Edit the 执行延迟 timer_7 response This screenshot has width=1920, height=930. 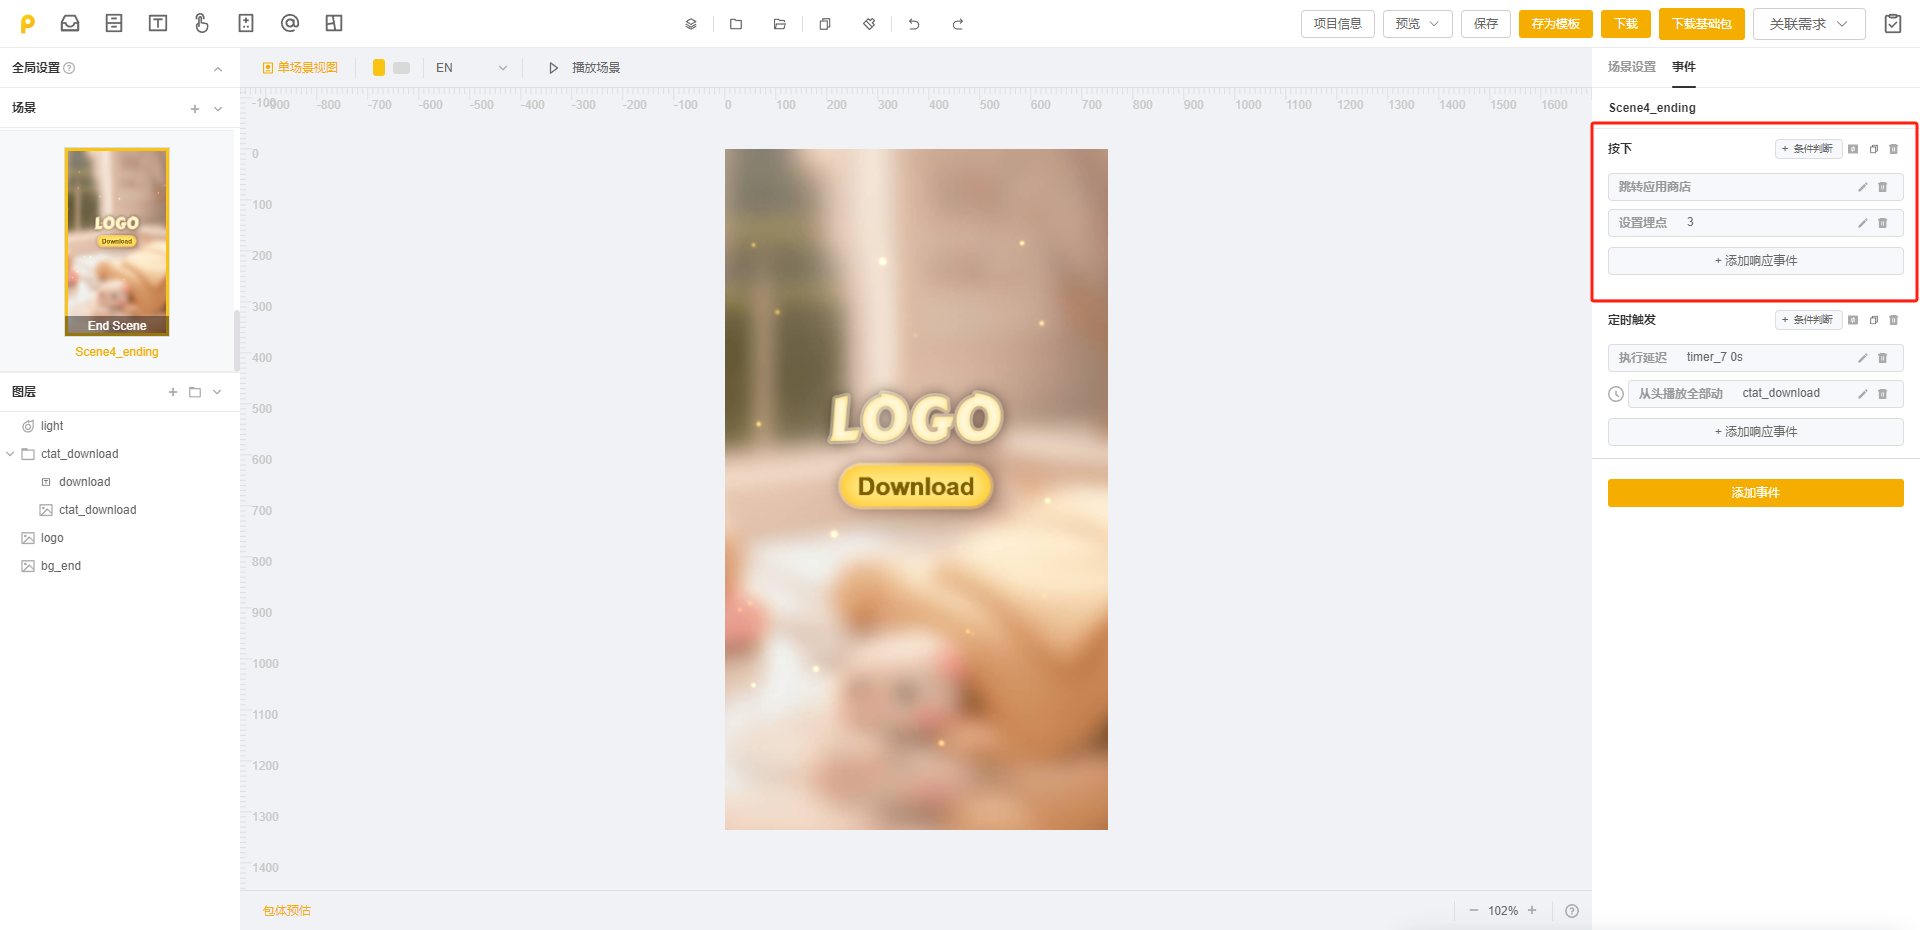(x=1862, y=358)
